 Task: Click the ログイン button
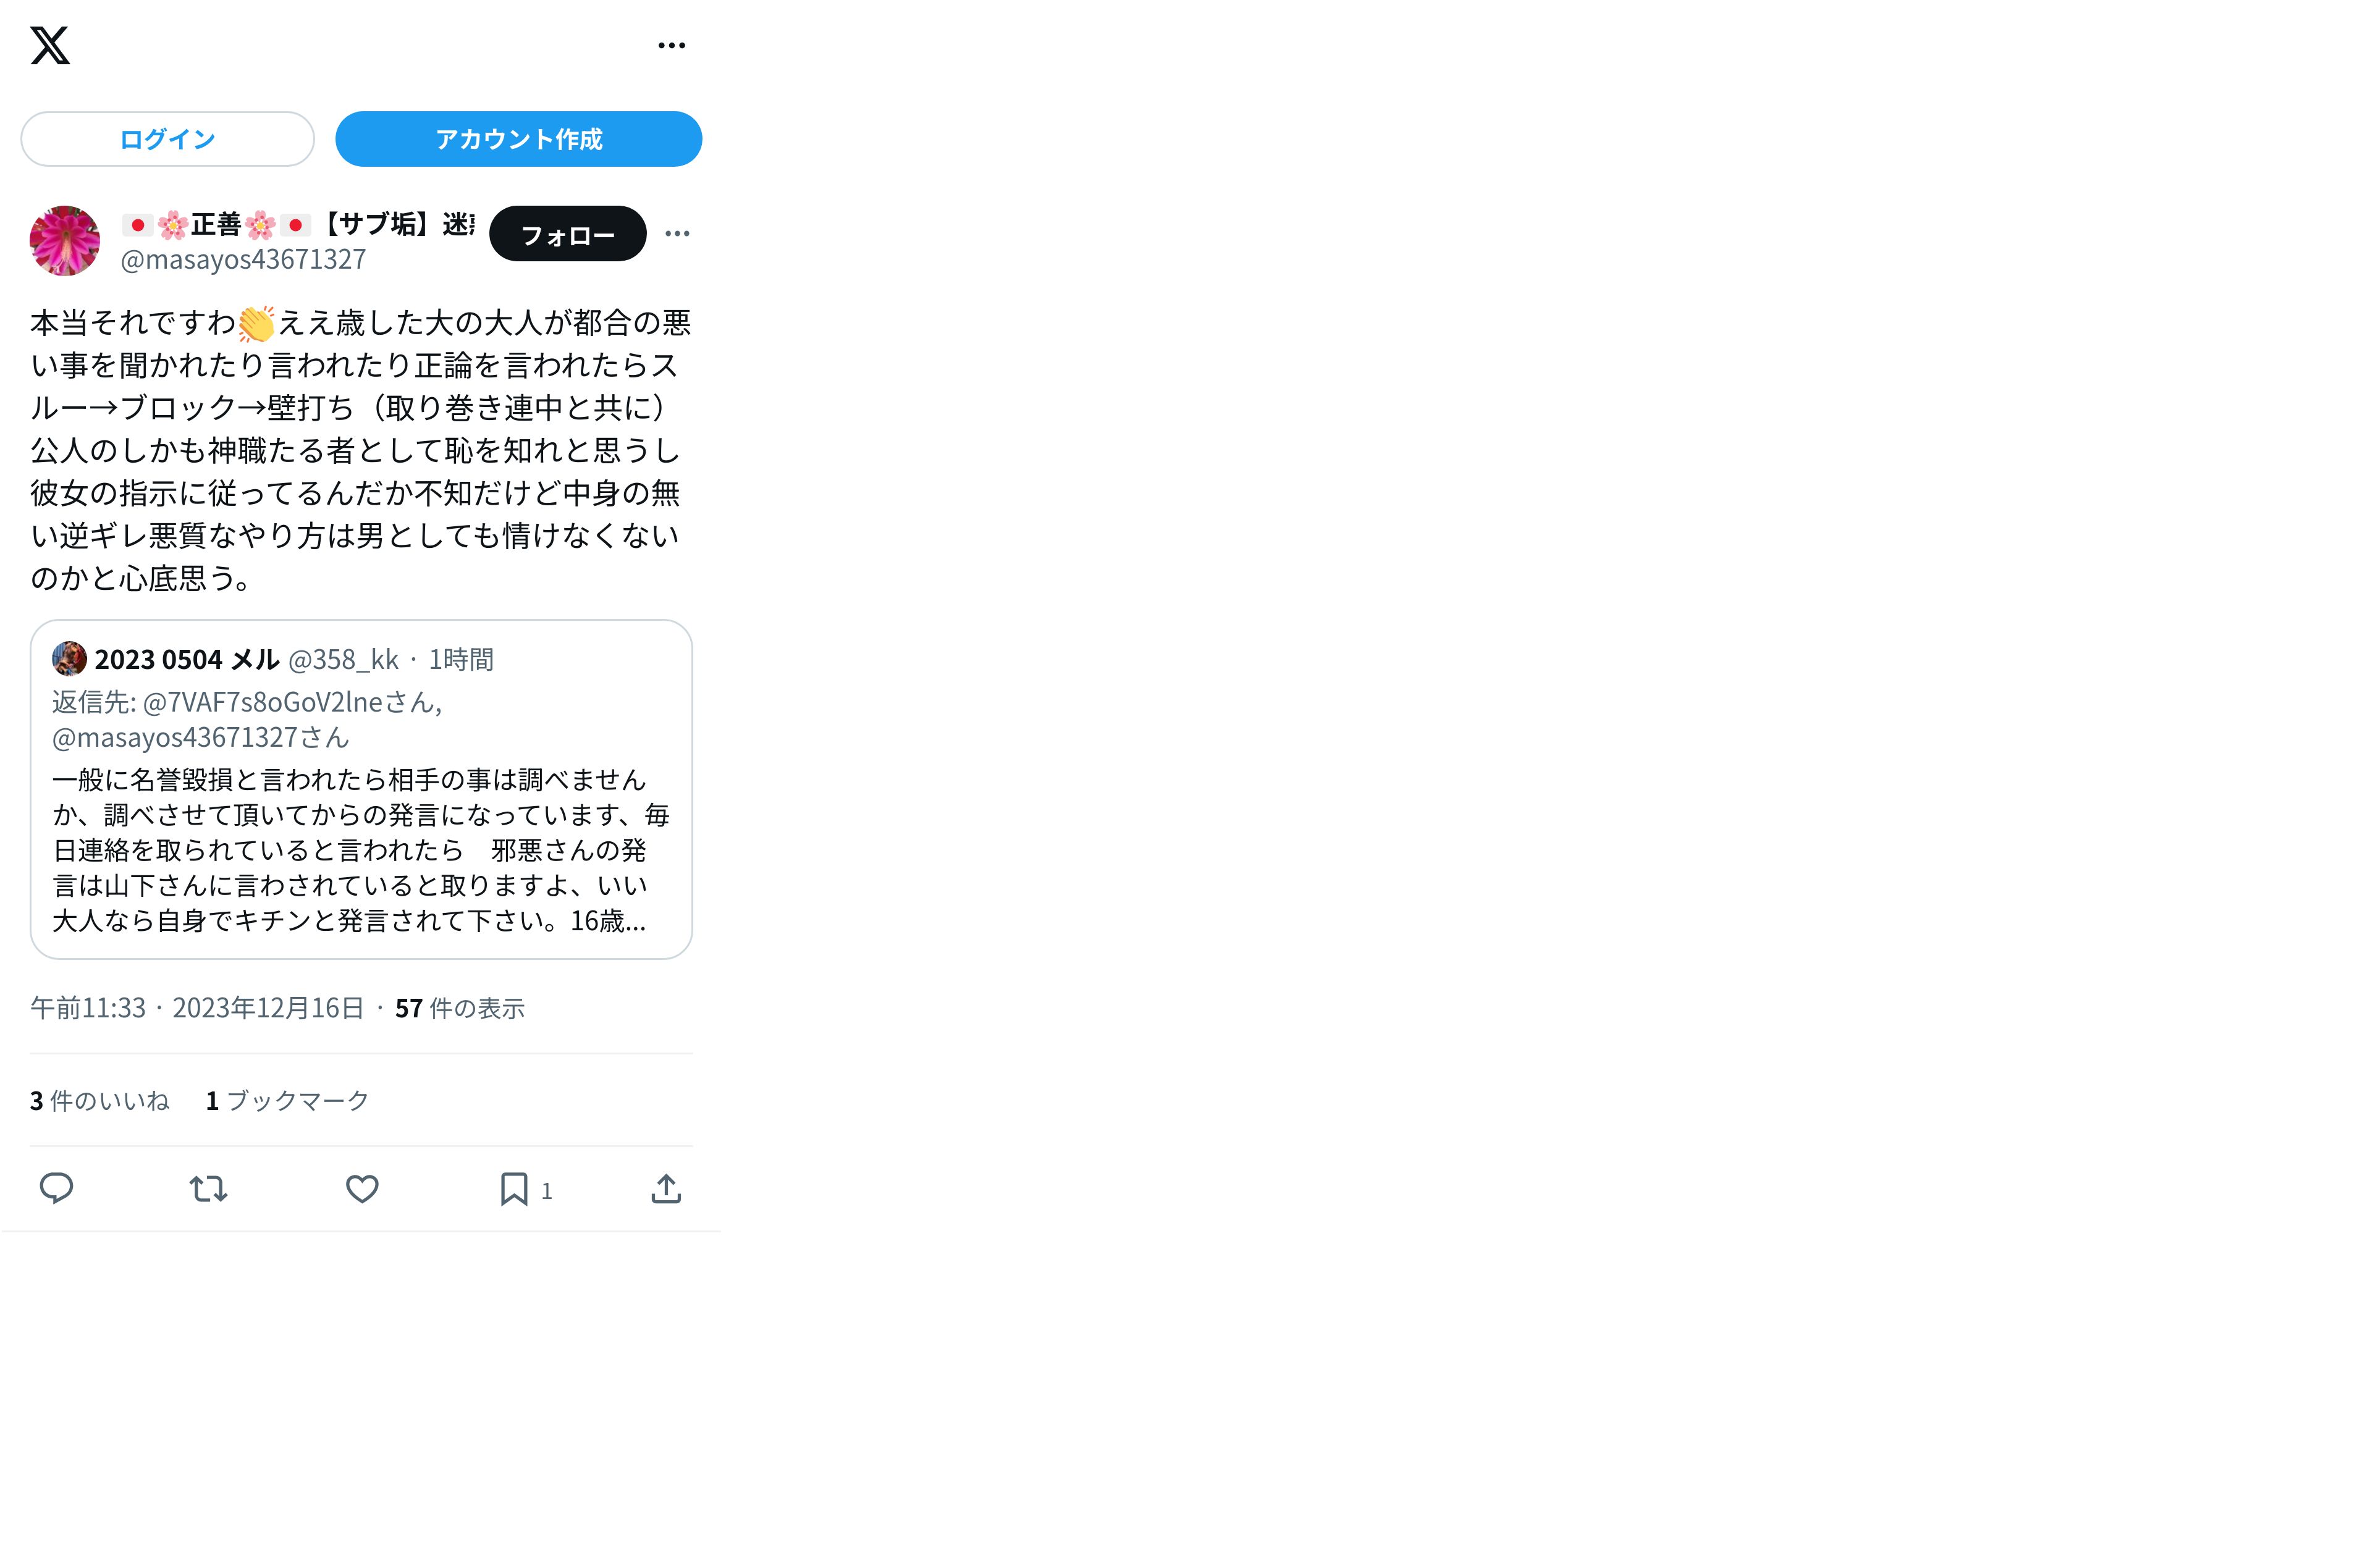[x=168, y=139]
